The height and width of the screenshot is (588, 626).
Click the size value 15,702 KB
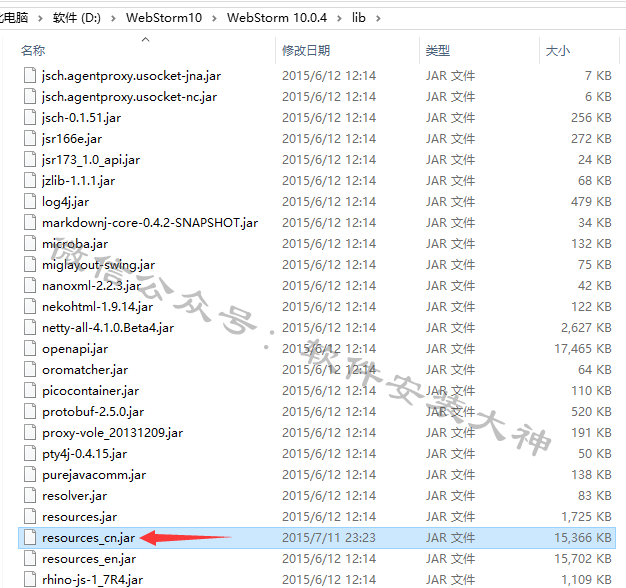coord(583,559)
